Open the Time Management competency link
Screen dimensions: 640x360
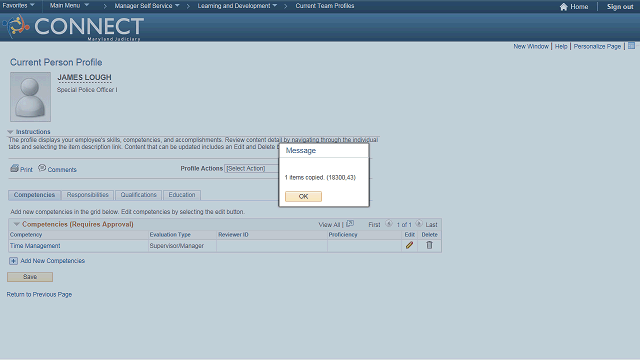(x=35, y=246)
